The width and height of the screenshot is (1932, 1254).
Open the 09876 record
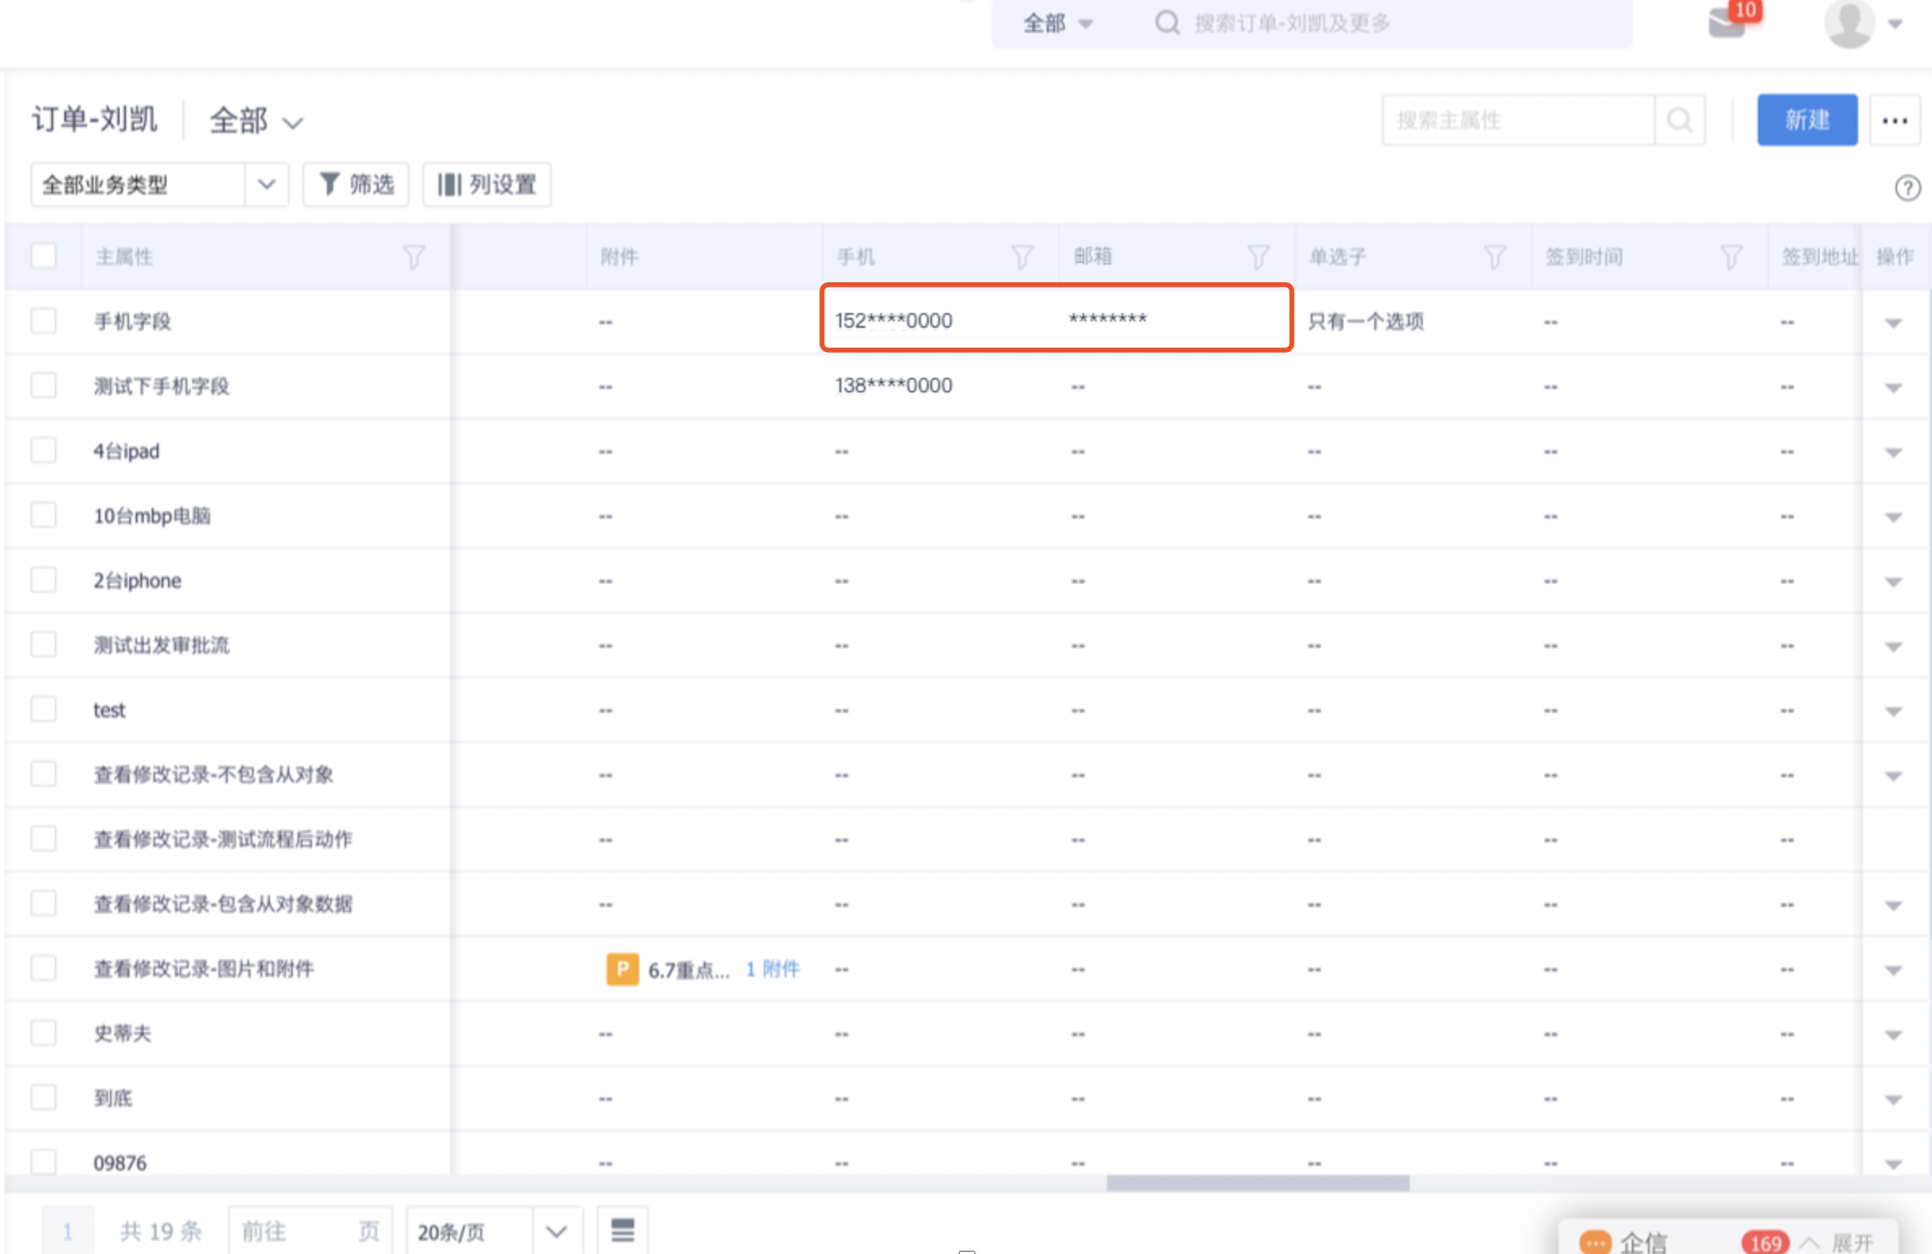tap(120, 1162)
